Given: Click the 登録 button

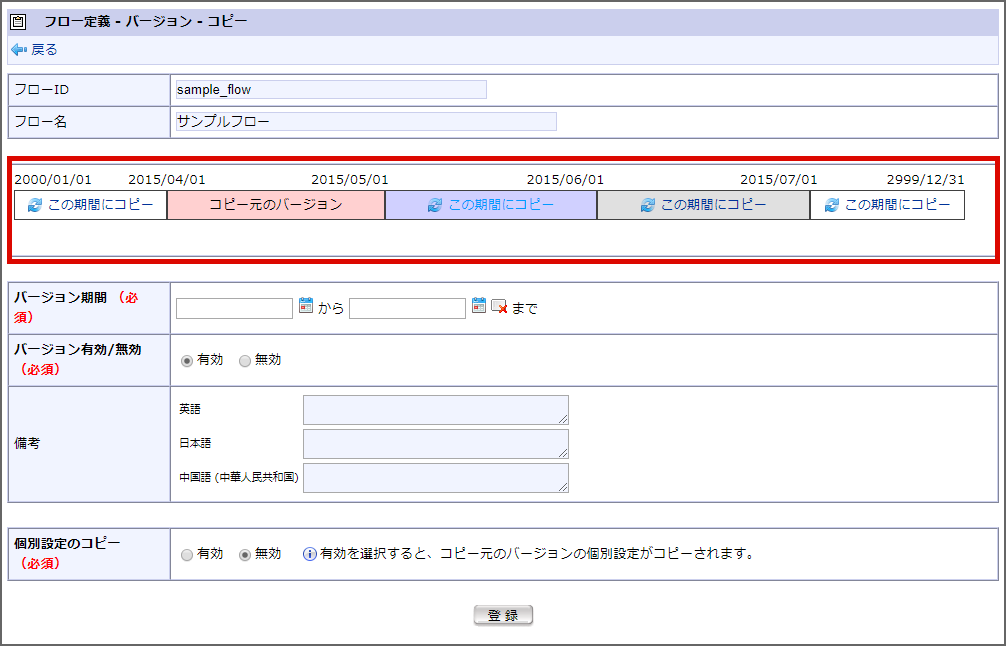Looking at the screenshot, I should point(503,615).
